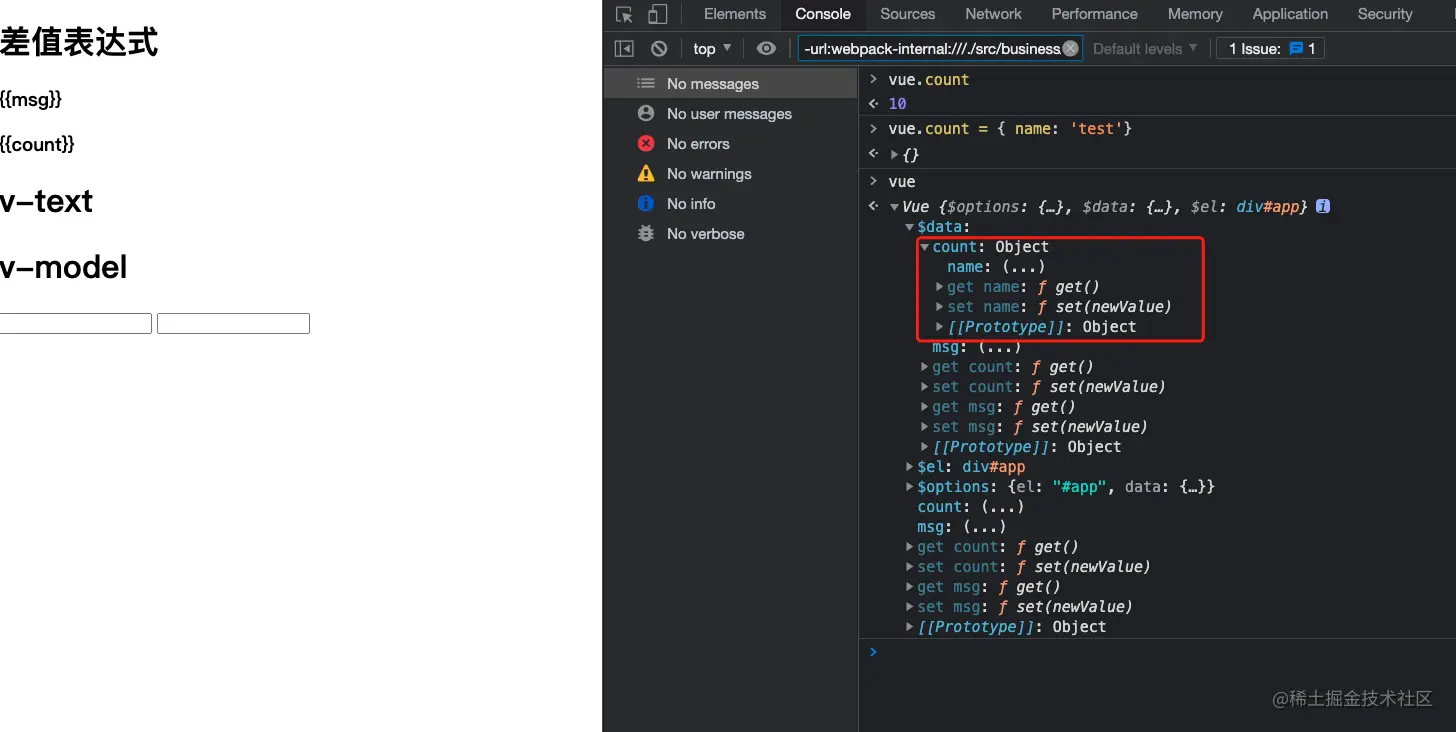This screenshot has width=1456, height=732.
Task: Switch to the Network tab
Action: [993, 14]
